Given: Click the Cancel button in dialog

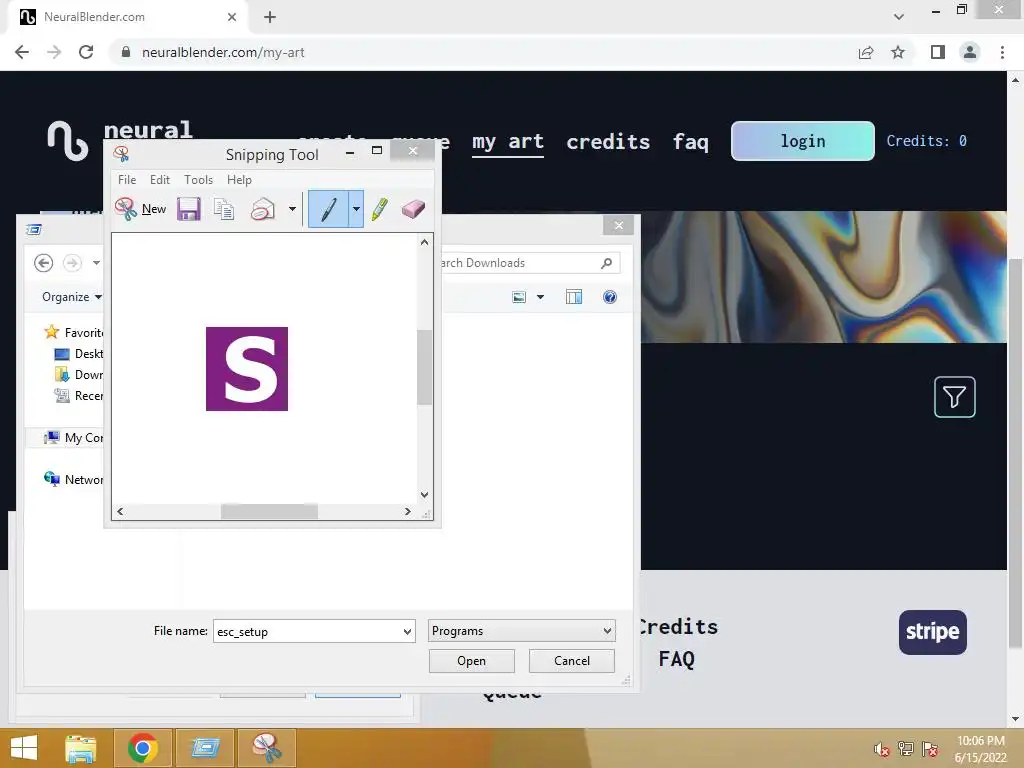Looking at the screenshot, I should [x=571, y=661].
